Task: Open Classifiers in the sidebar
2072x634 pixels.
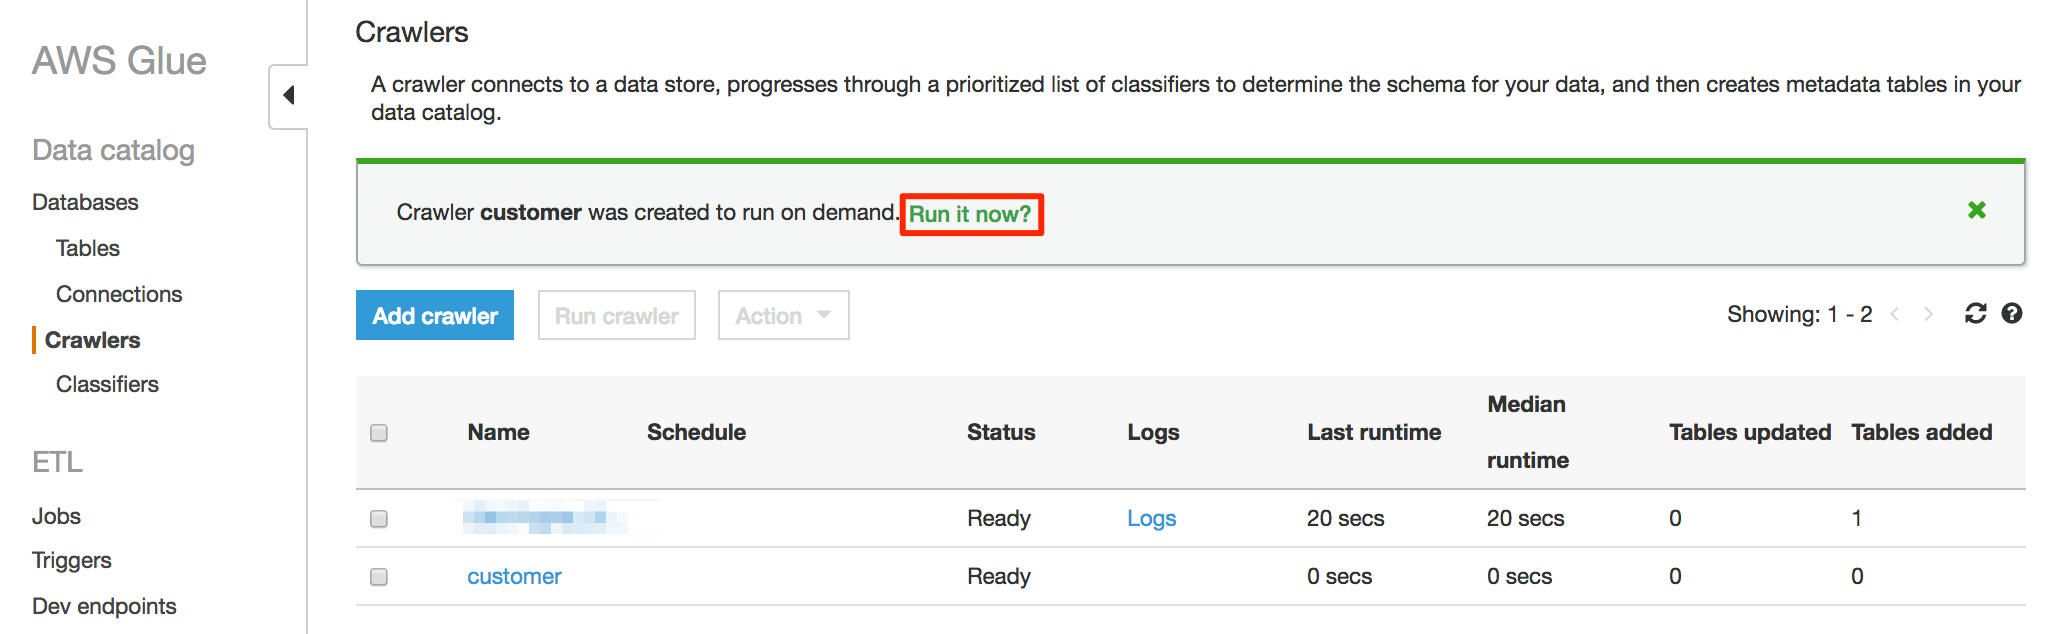Action: point(107,384)
